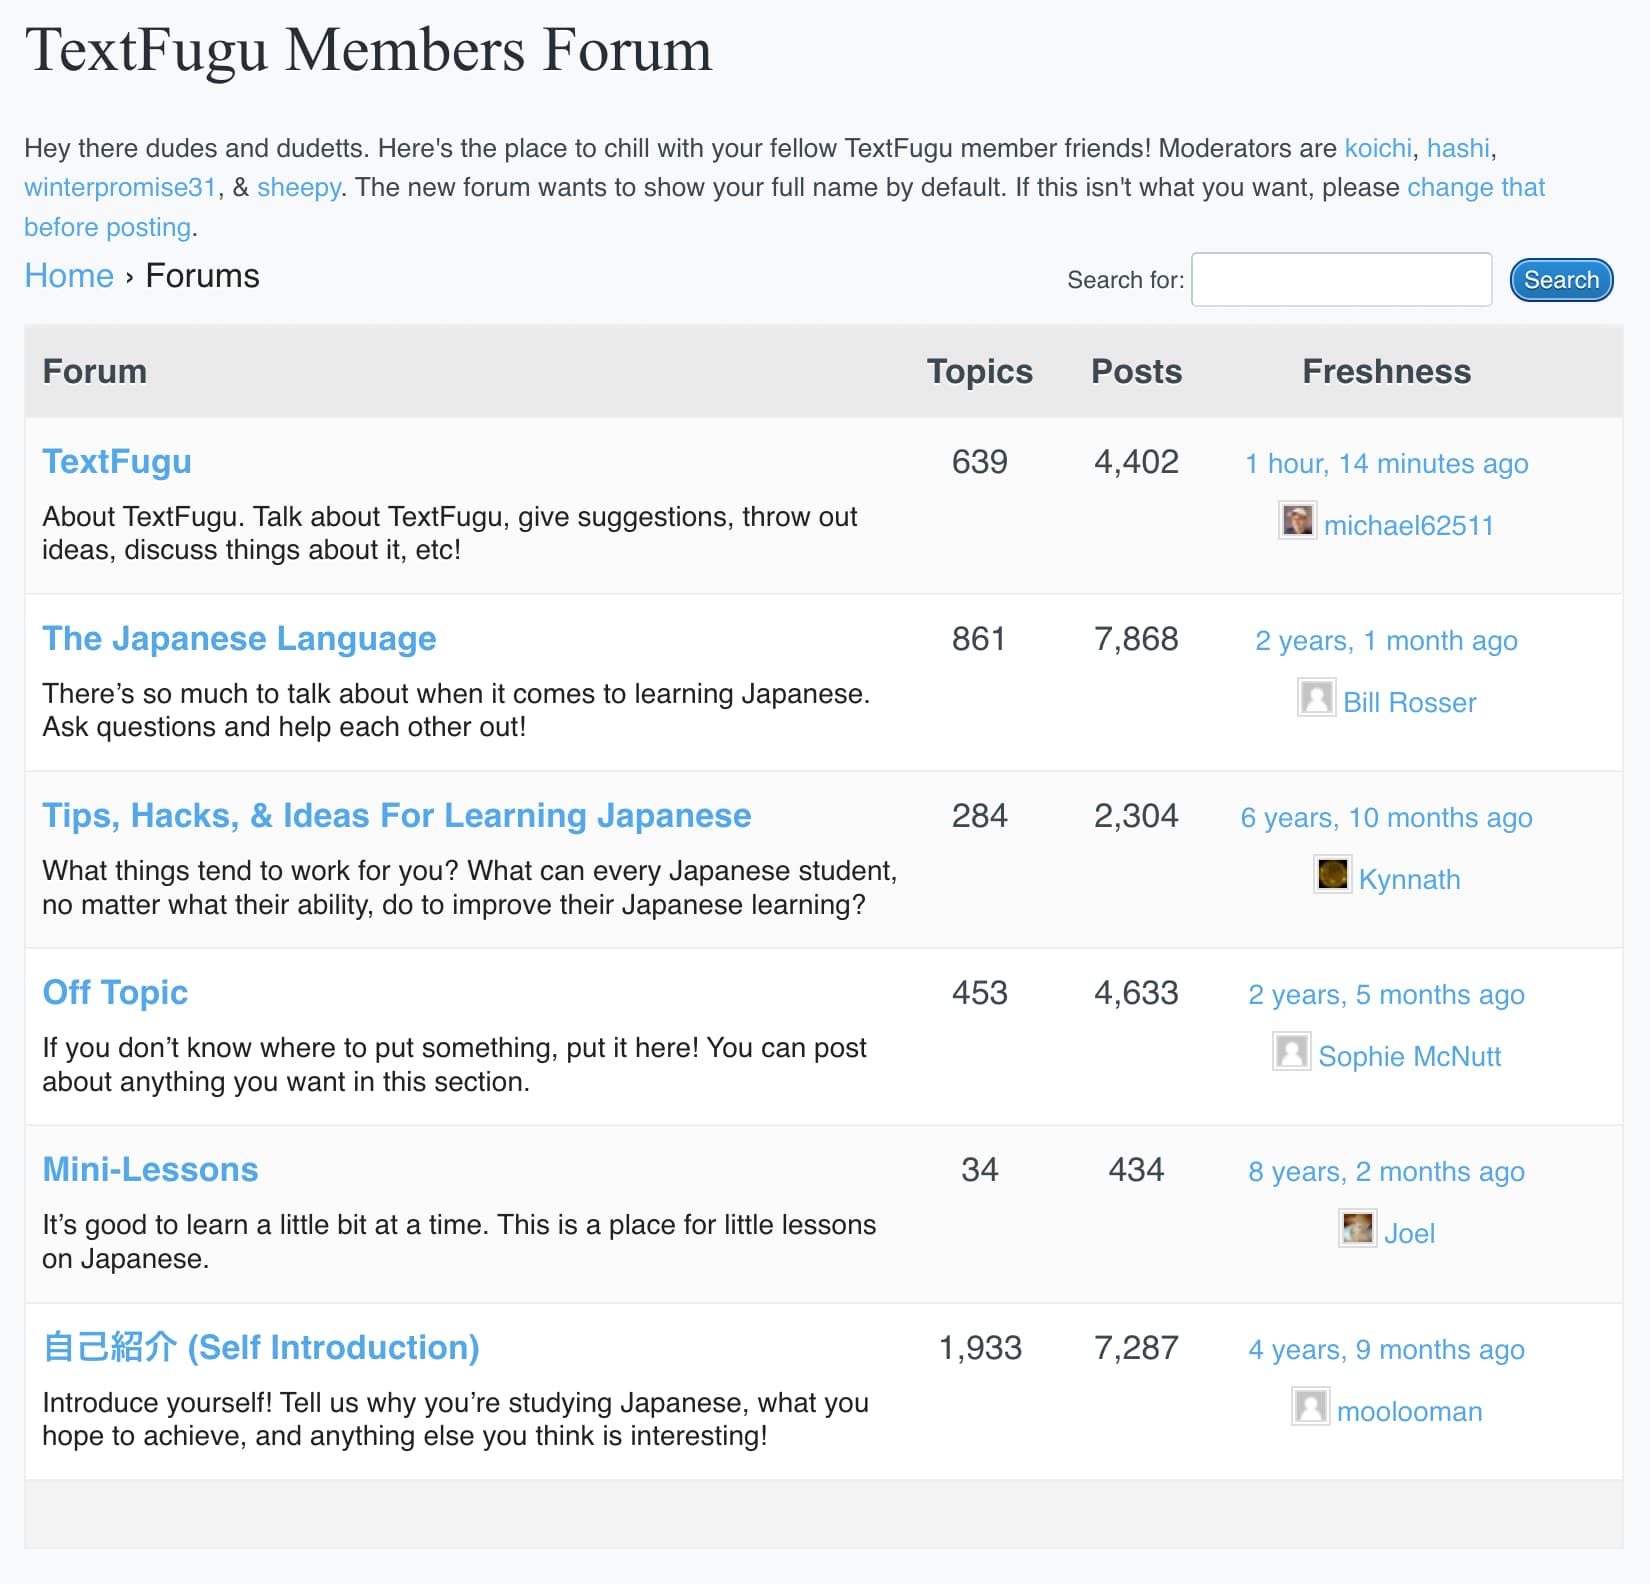Open moderator koichi's profile
1650x1584 pixels.
[x=1378, y=148]
